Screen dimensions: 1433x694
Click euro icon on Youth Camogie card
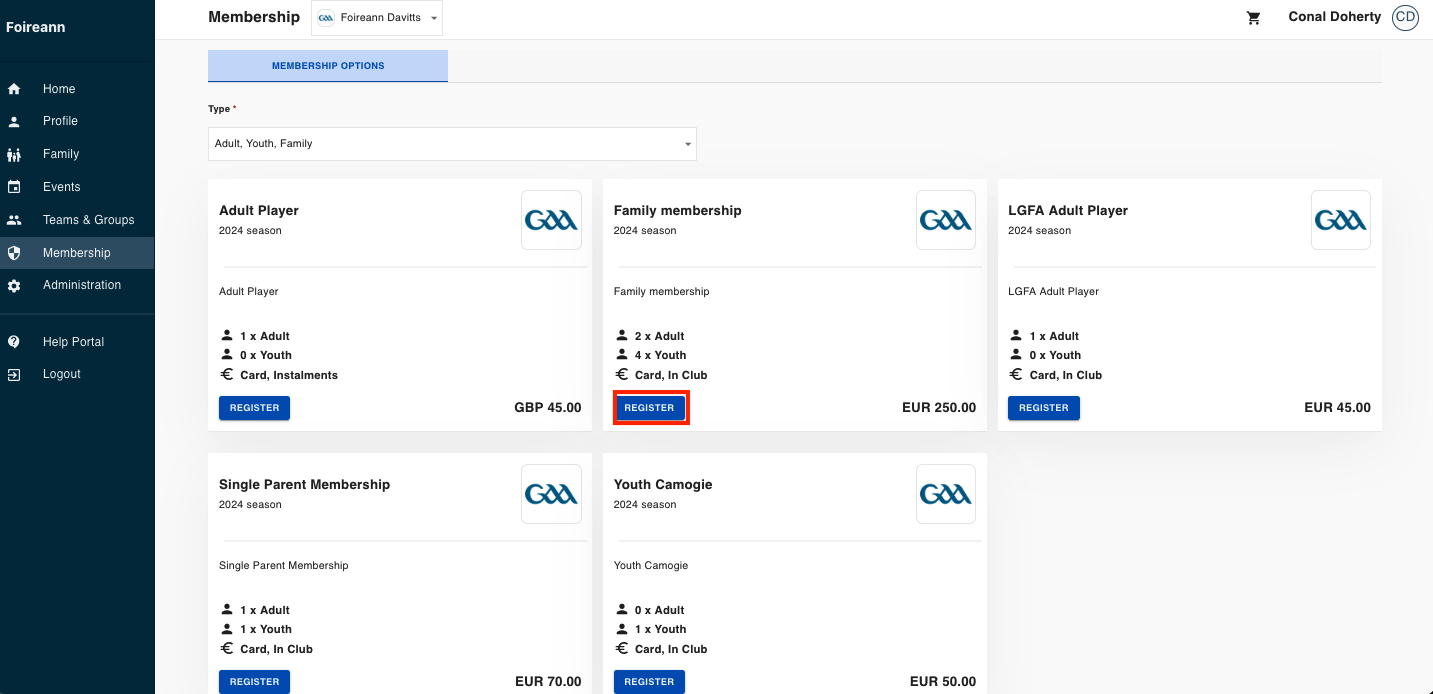pyautogui.click(x=622, y=649)
